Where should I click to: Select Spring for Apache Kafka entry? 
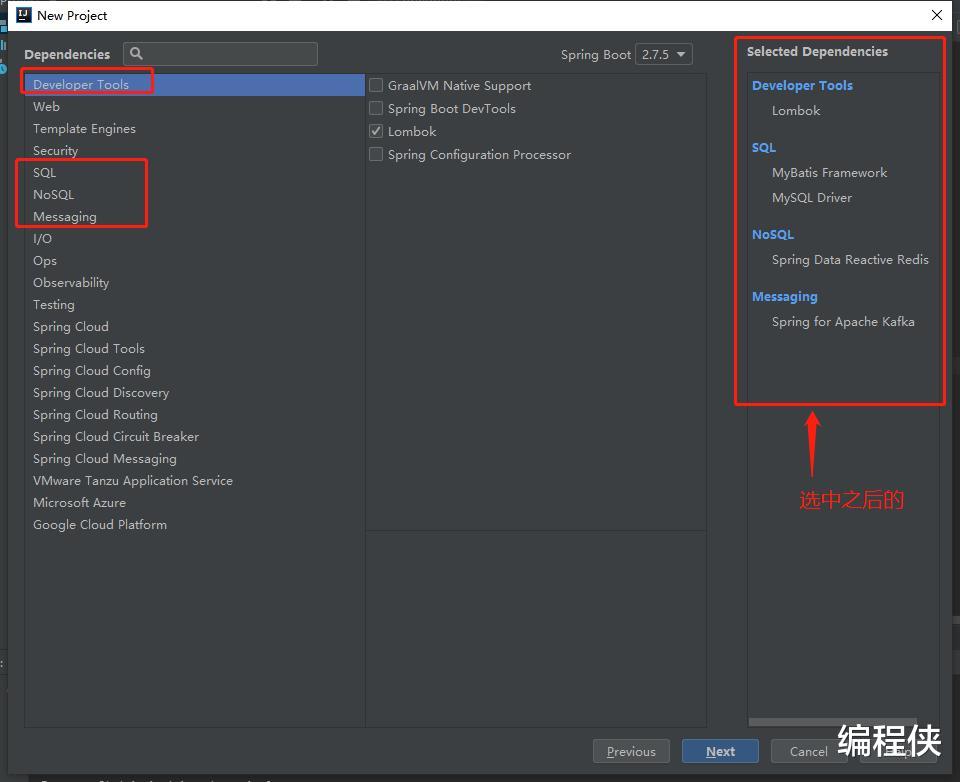click(843, 322)
